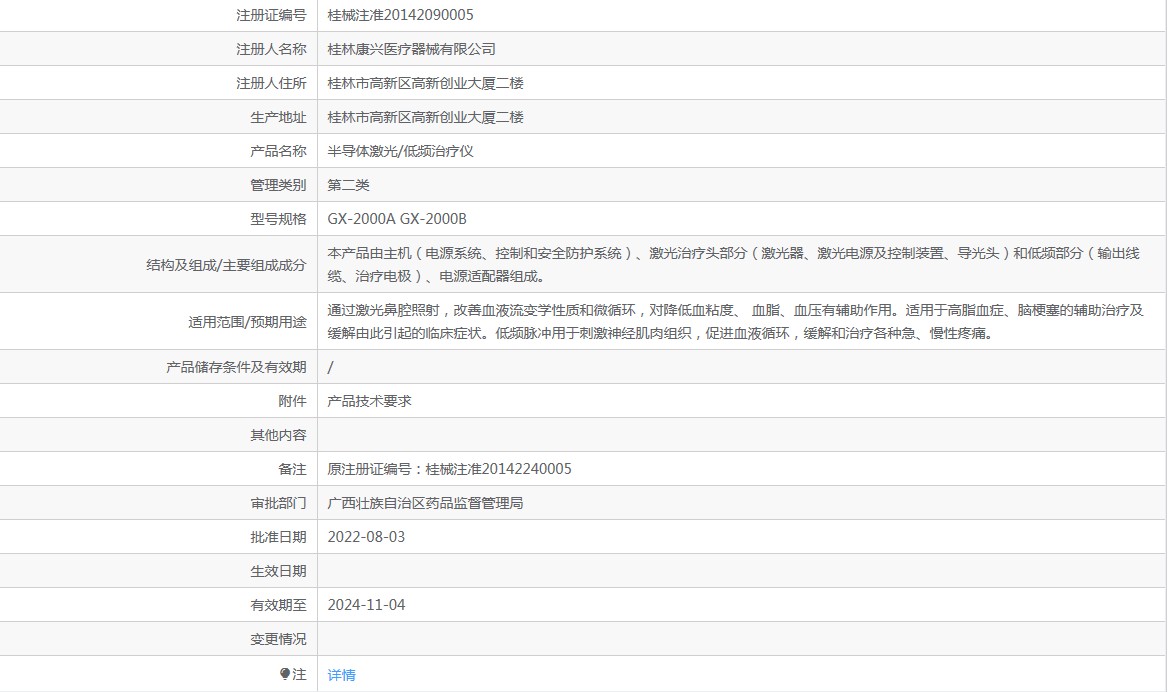
Task: Select registrant name 桂林康兴医疗器械有限公司
Action: [x=411, y=49]
